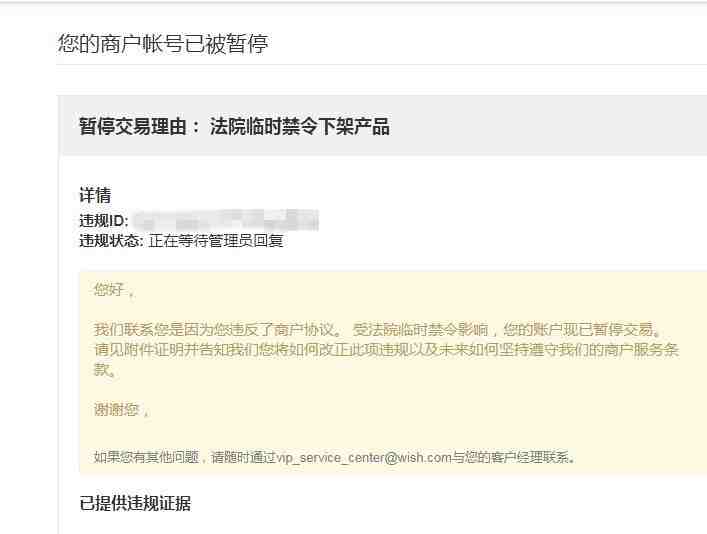The width and height of the screenshot is (707, 534).
Task: Click the 您好 greeting in the message
Action: point(109,289)
